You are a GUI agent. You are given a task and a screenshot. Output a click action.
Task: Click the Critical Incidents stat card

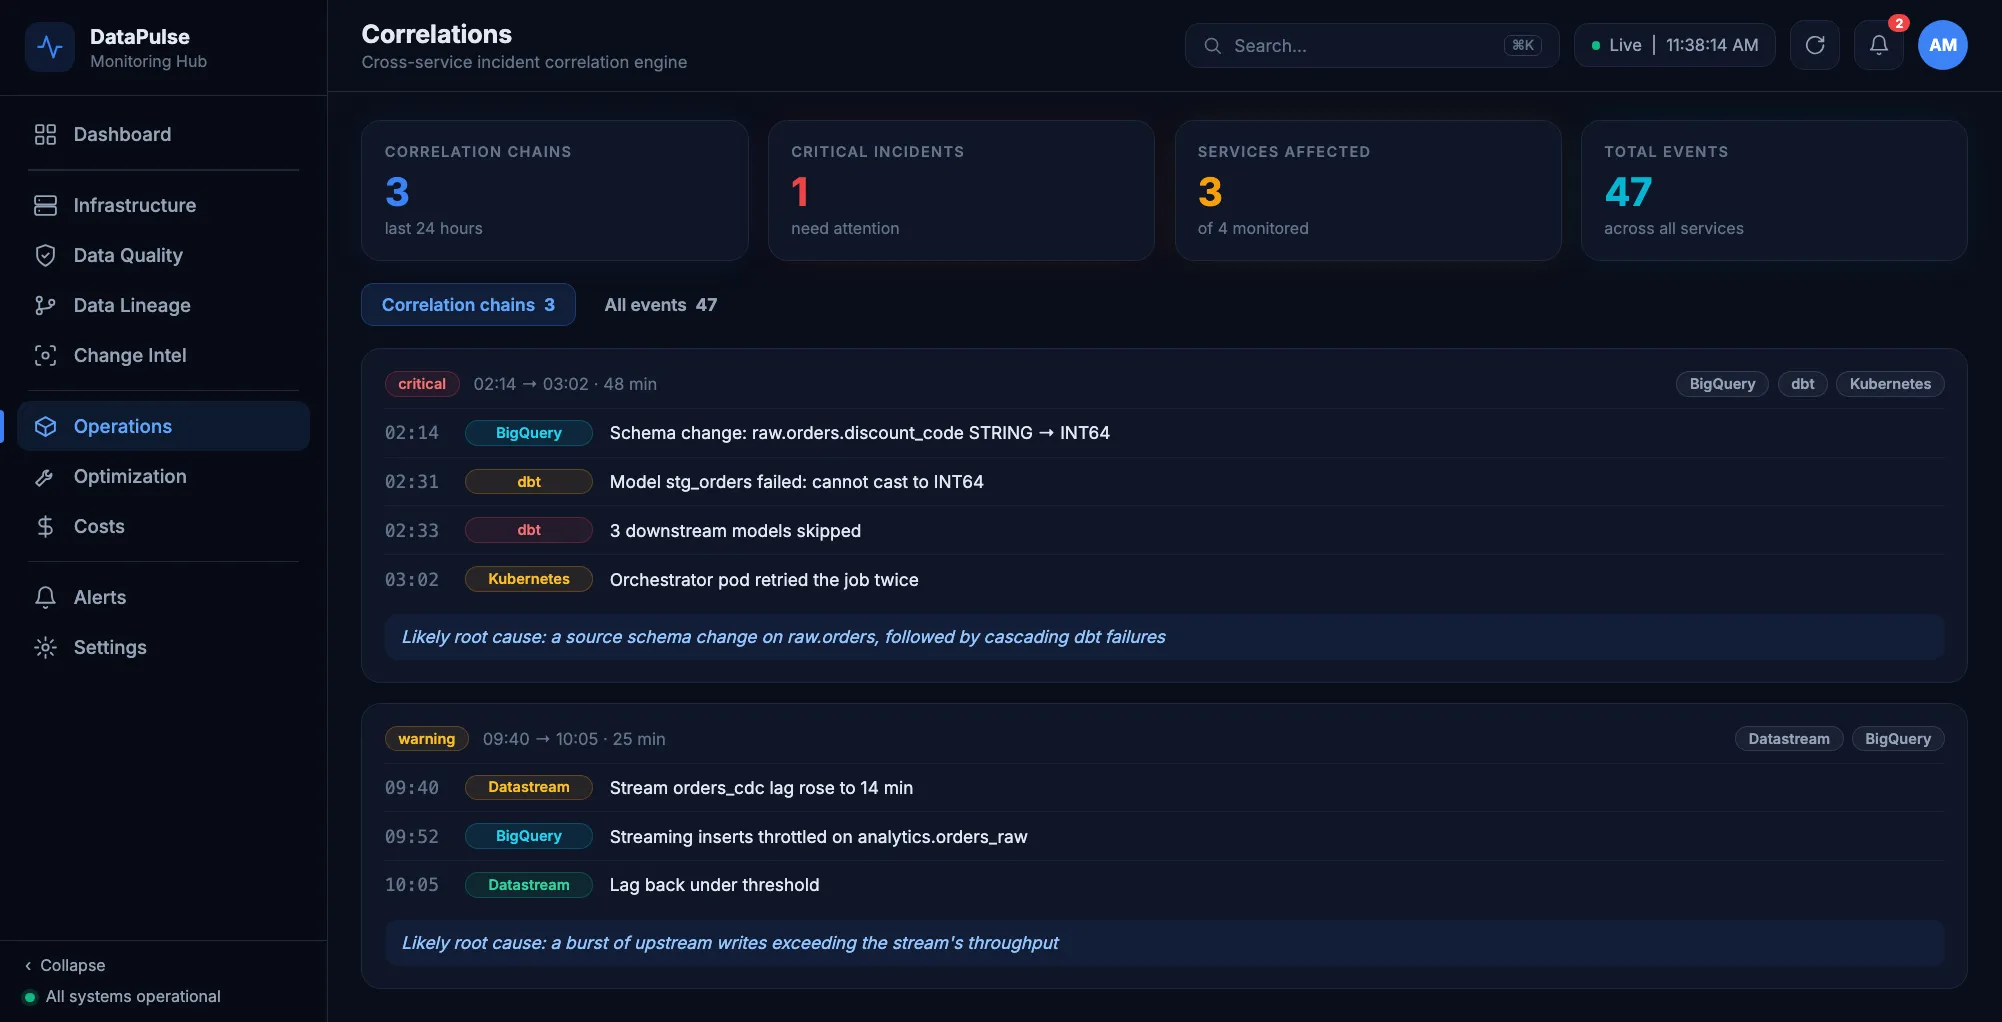961,190
